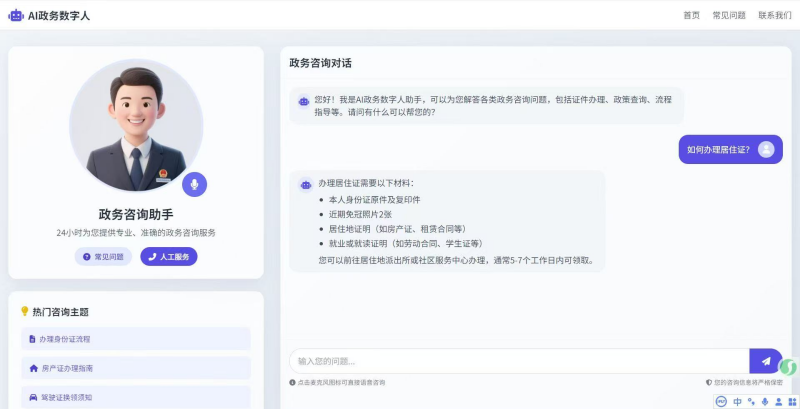Click the car icon in 驾驶证换领须知
Viewport: 800px width, 409px height.
tap(33, 397)
